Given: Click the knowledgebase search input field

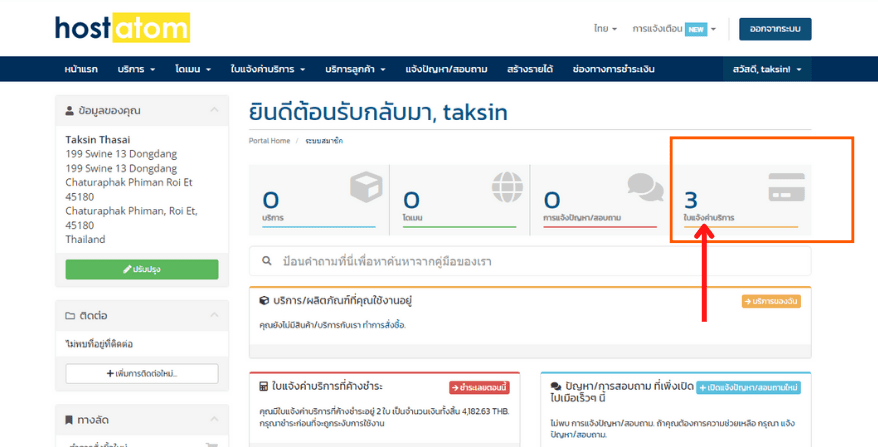Looking at the screenshot, I should pyautogui.click(x=530, y=261).
